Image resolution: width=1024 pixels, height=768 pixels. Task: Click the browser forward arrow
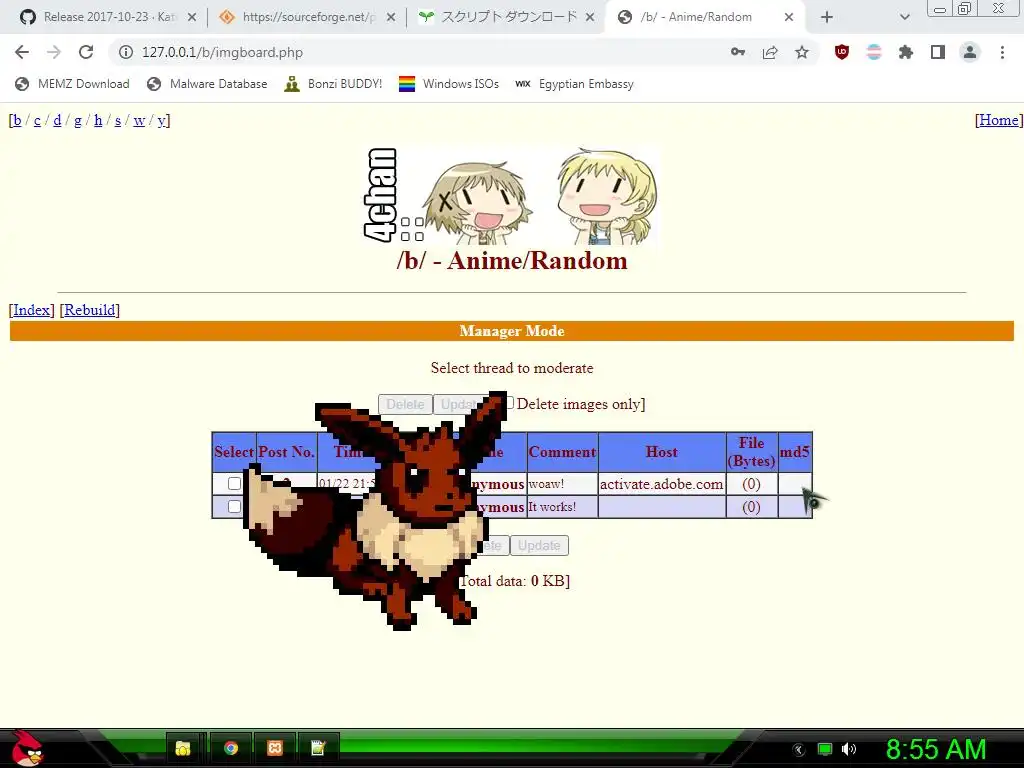54,52
